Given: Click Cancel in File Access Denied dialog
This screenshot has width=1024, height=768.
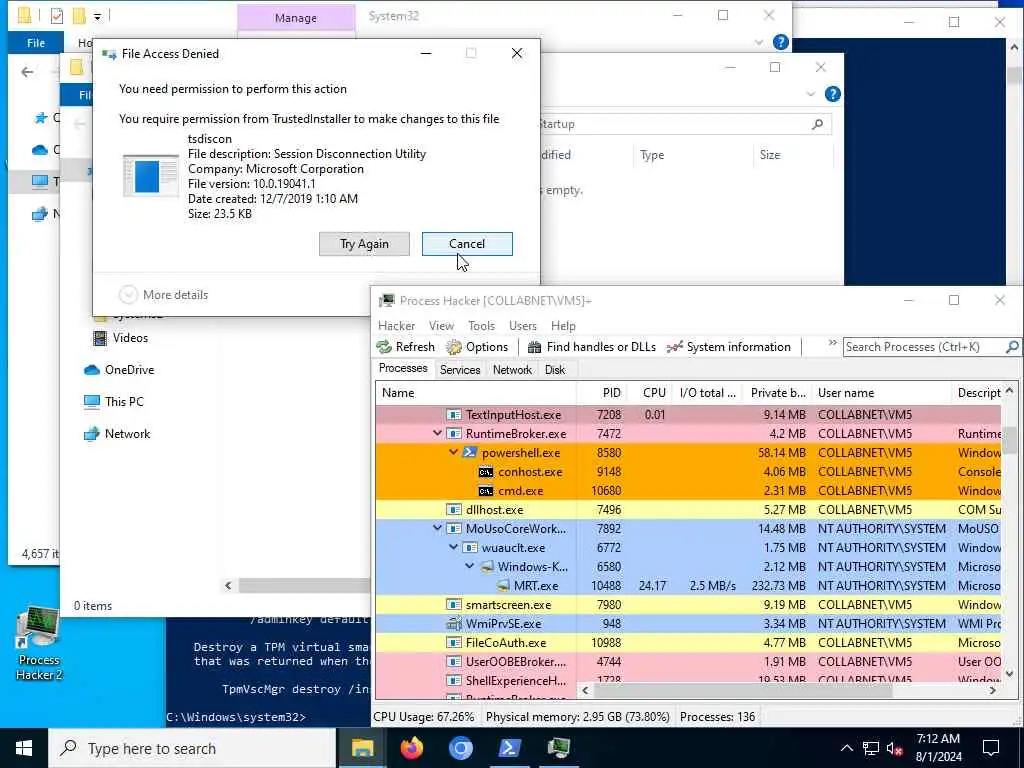Looking at the screenshot, I should click(x=467, y=244).
